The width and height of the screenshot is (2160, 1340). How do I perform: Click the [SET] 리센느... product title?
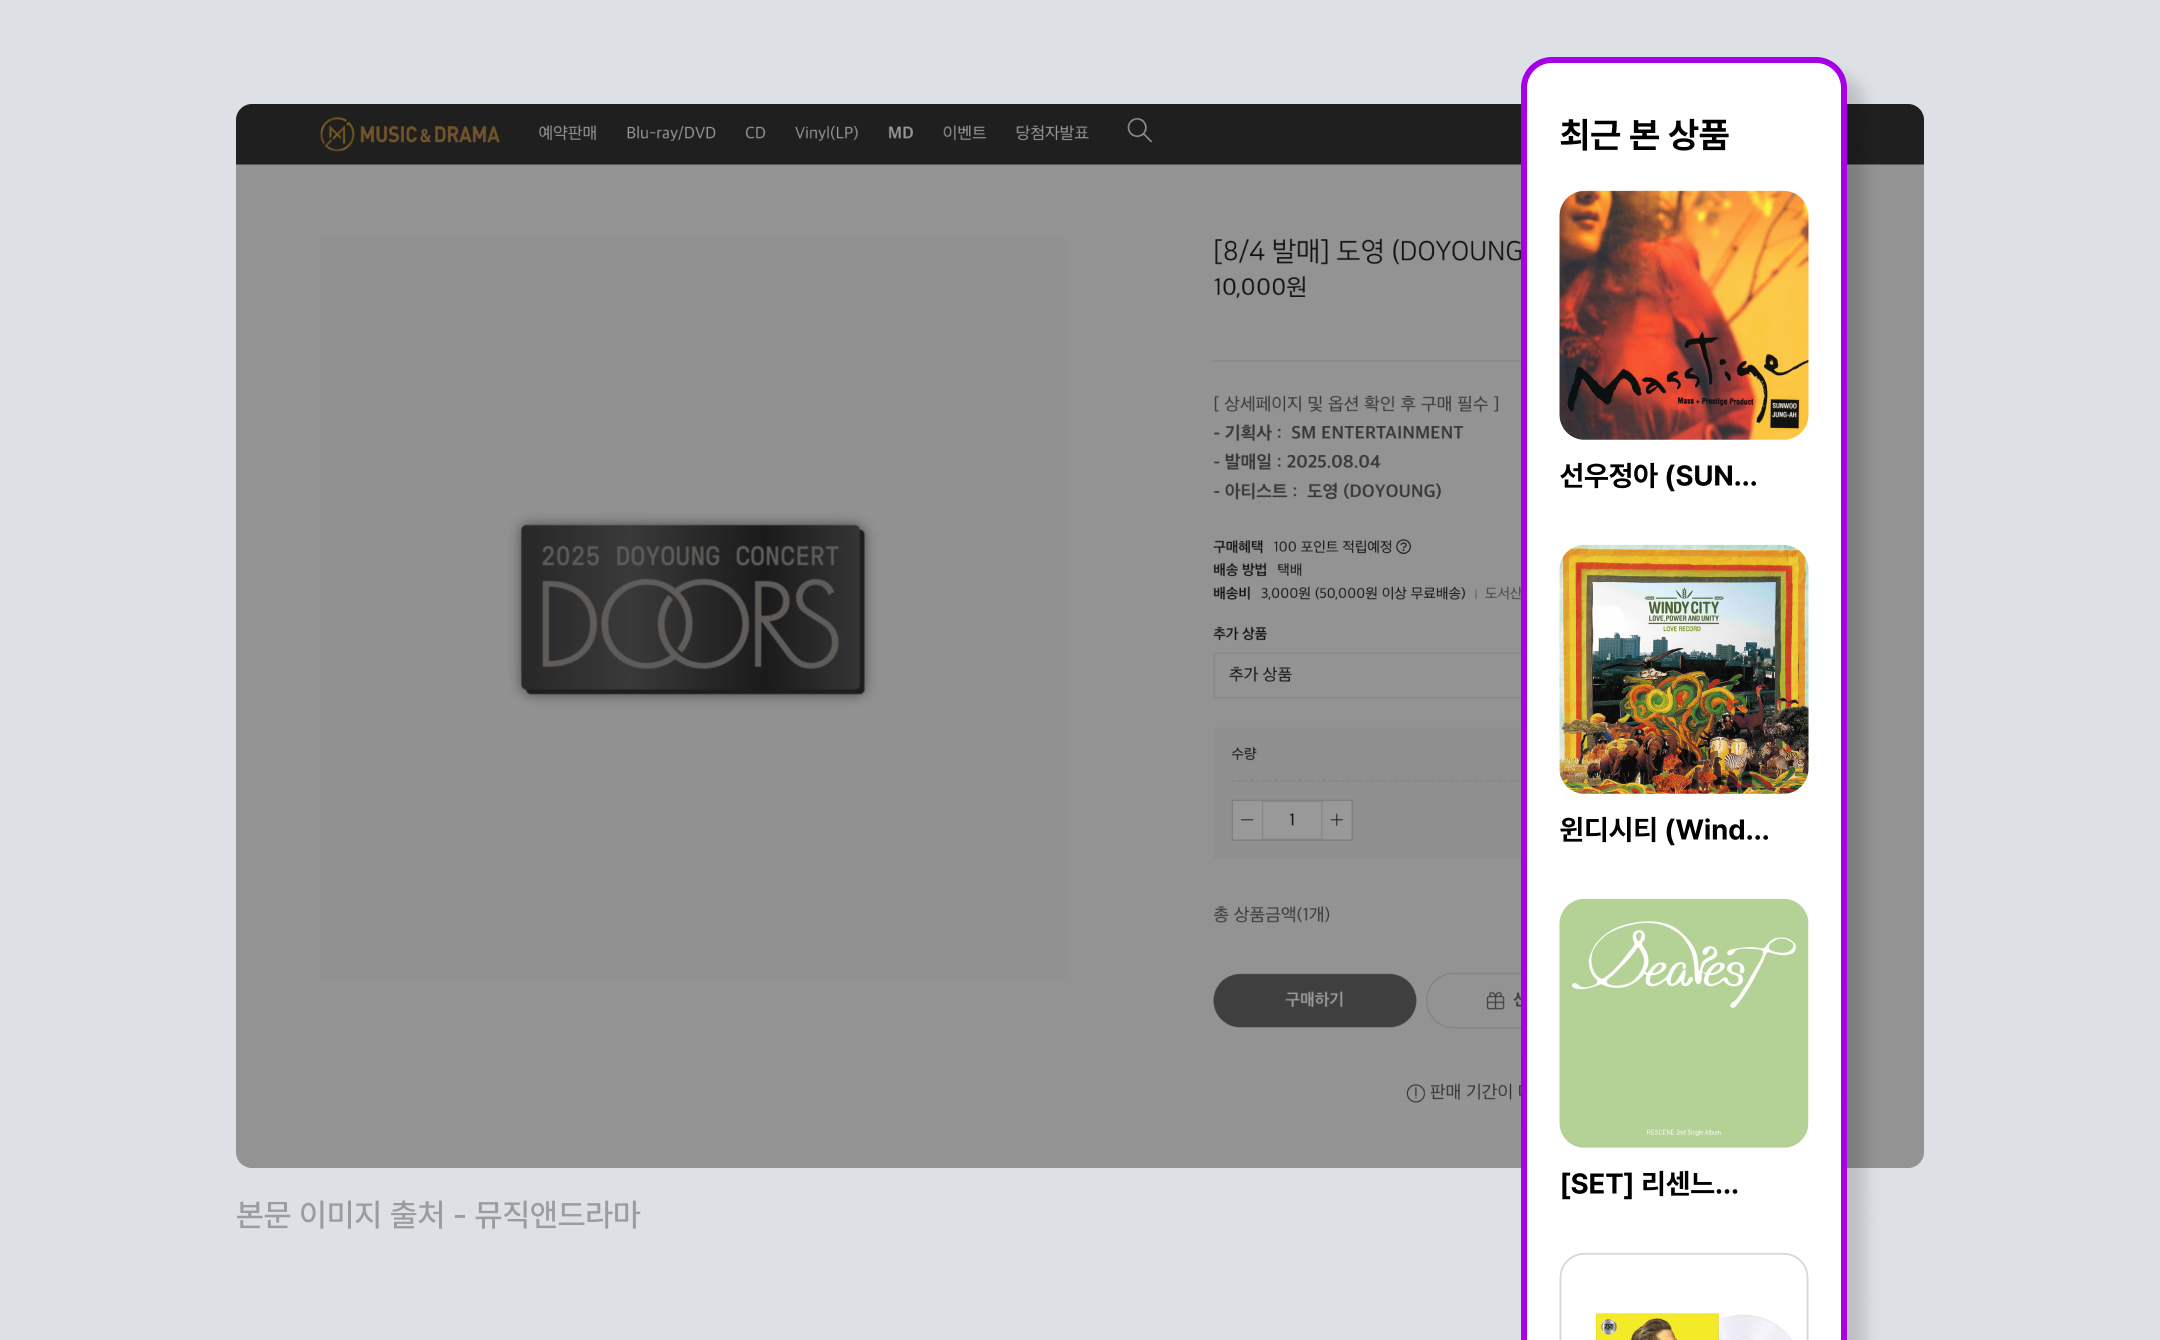(1649, 1184)
